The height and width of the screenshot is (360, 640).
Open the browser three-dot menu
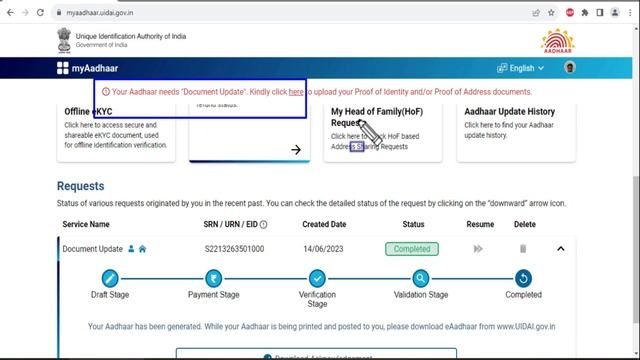630,13
